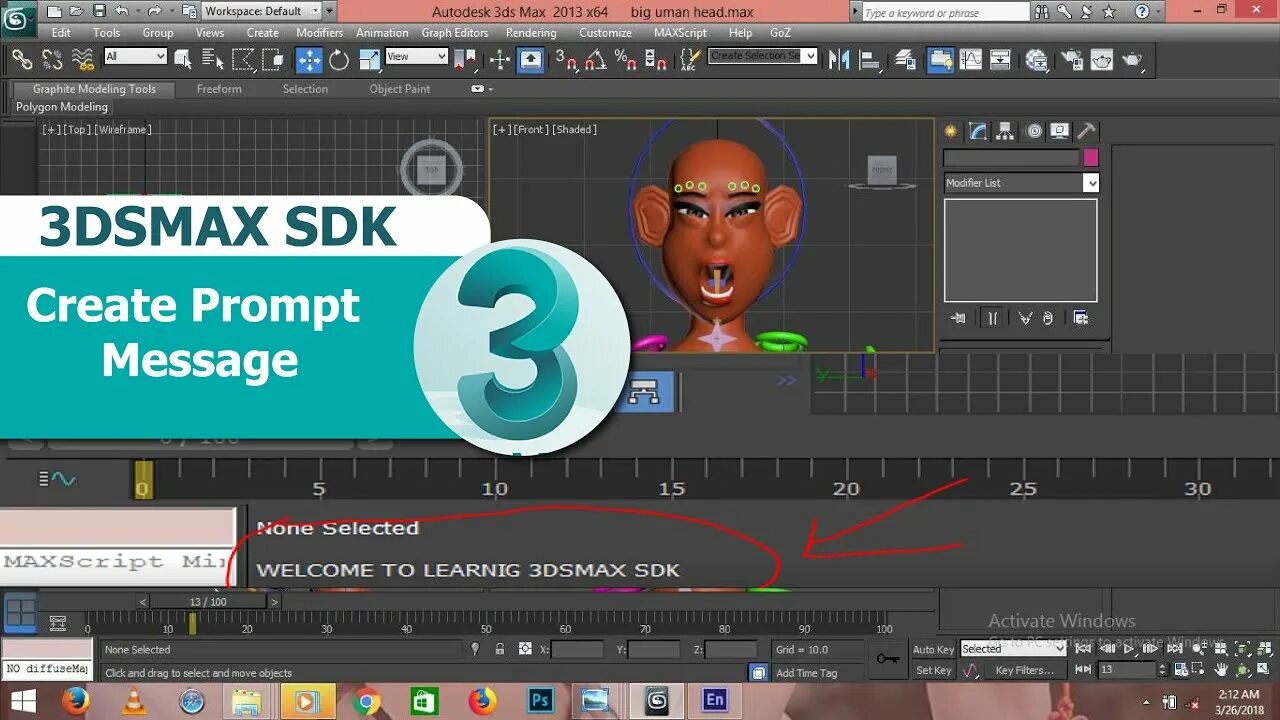Expand the ribbon minimize options arrow
This screenshot has width=1280, height=720.
click(483, 89)
